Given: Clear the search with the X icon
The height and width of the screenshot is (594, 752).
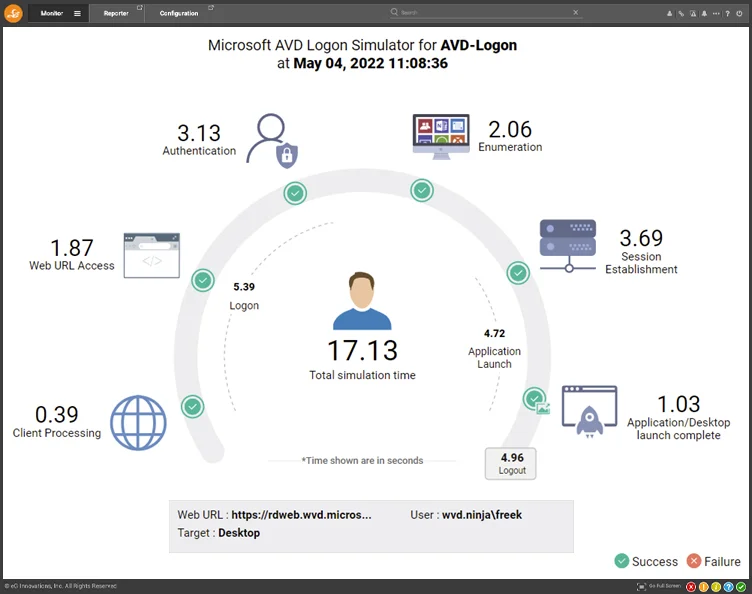Looking at the screenshot, I should click(576, 12).
